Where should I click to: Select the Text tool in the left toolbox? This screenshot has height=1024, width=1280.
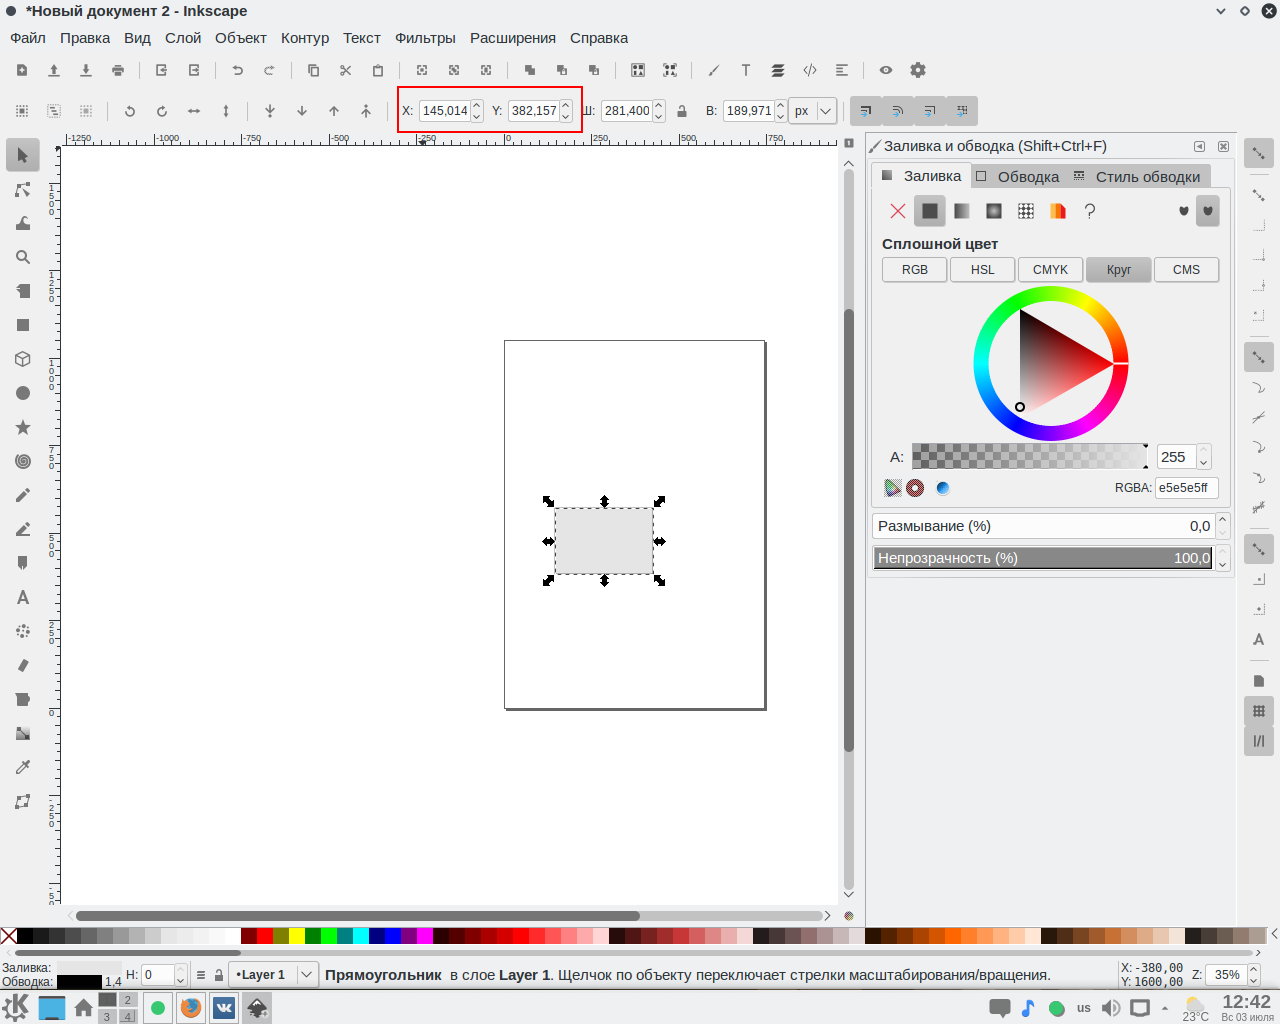tap(22, 597)
